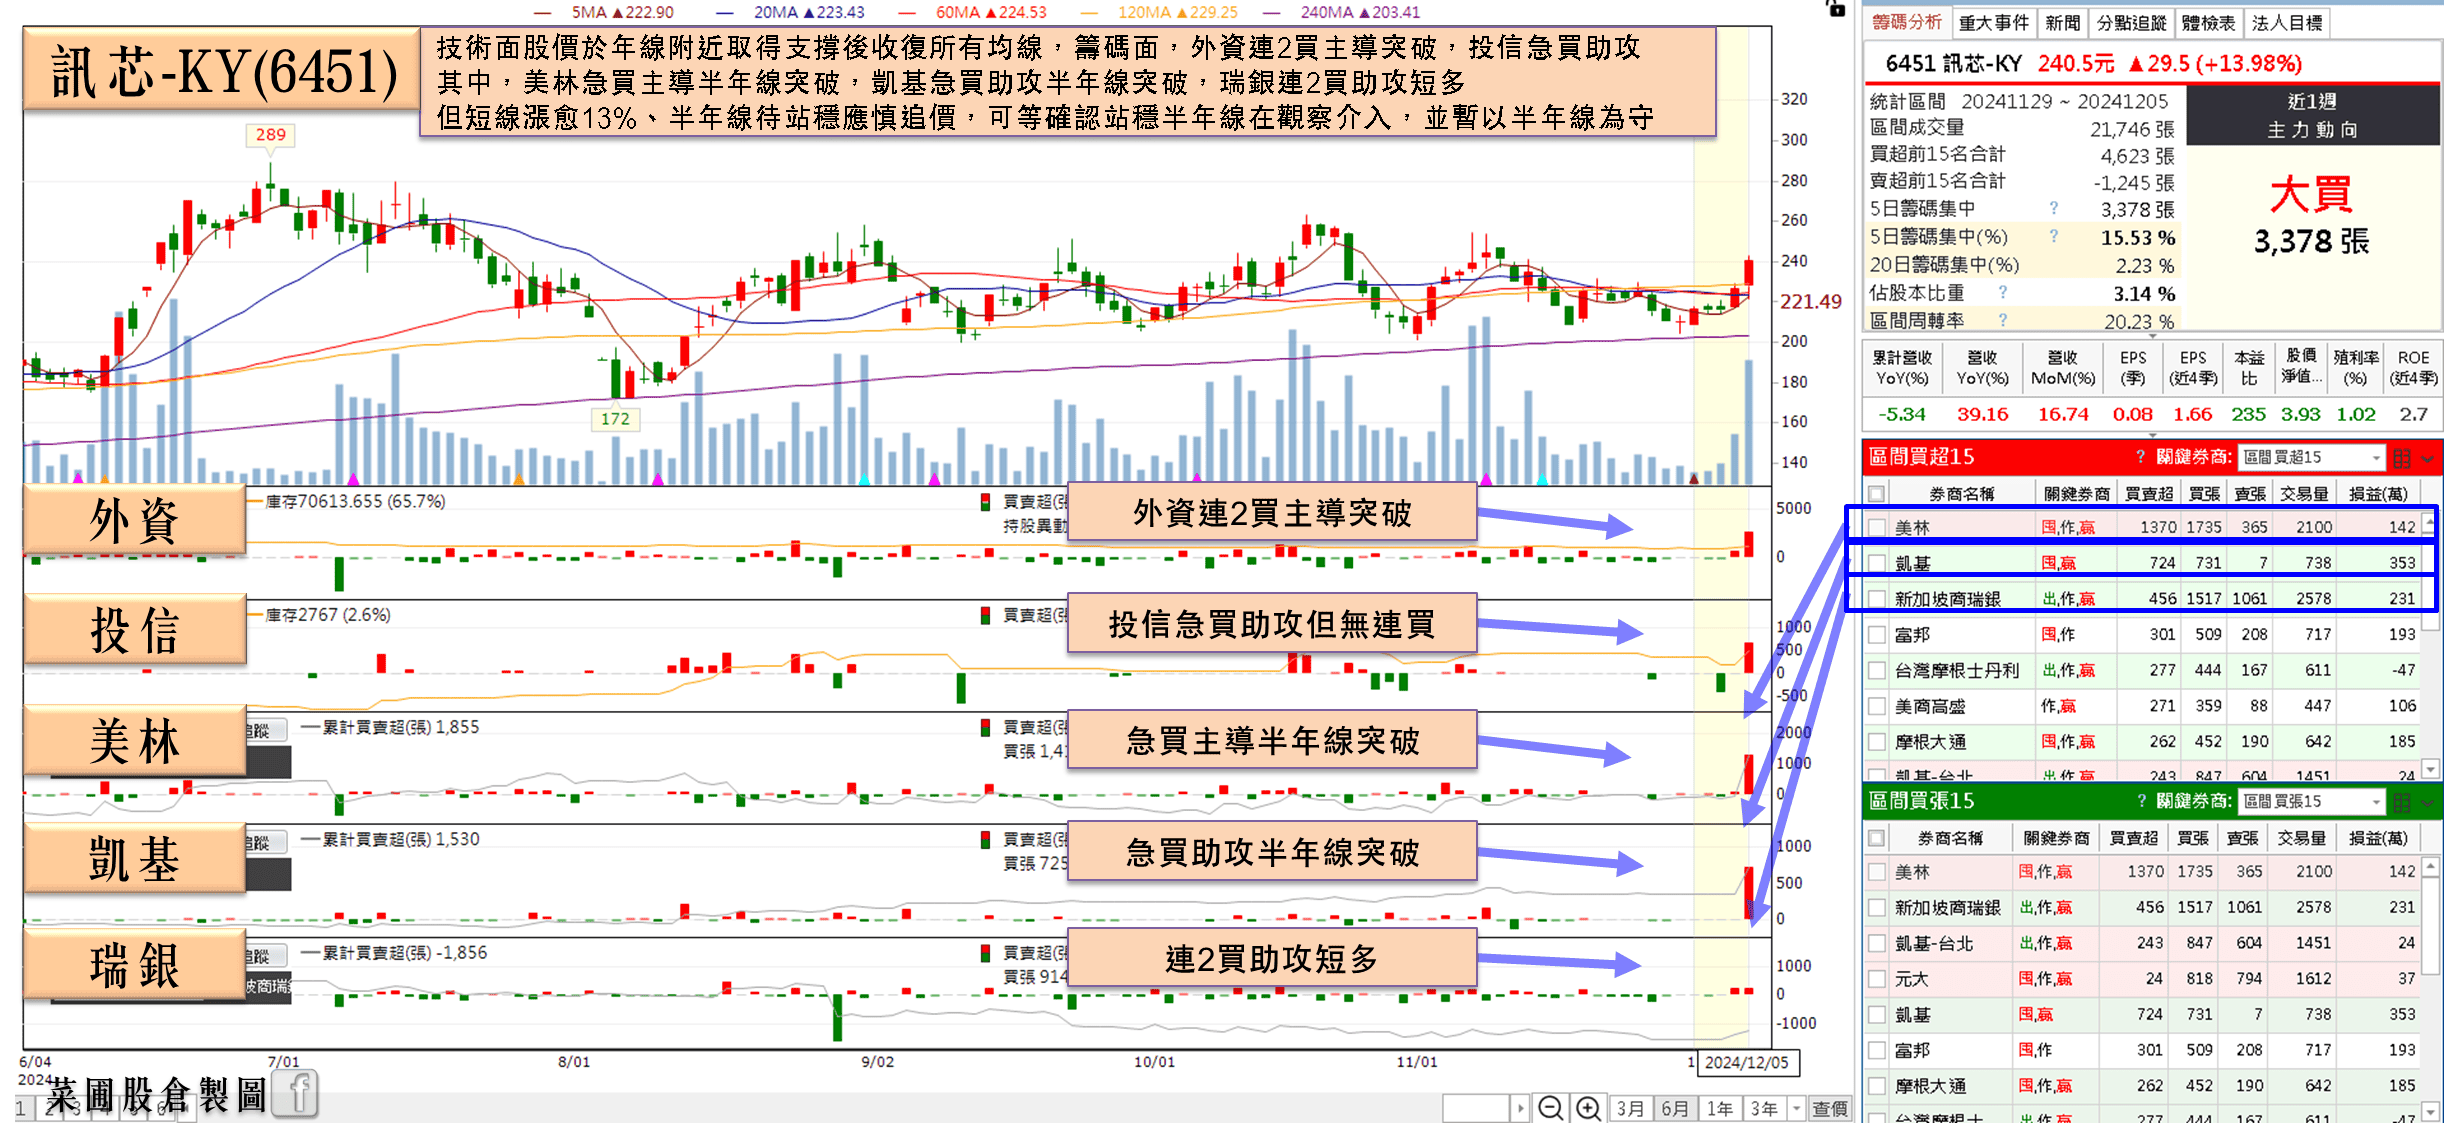The height and width of the screenshot is (1148, 2444).
Task: Open help icon in 區間買超15 header
Action: (2140, 457)
